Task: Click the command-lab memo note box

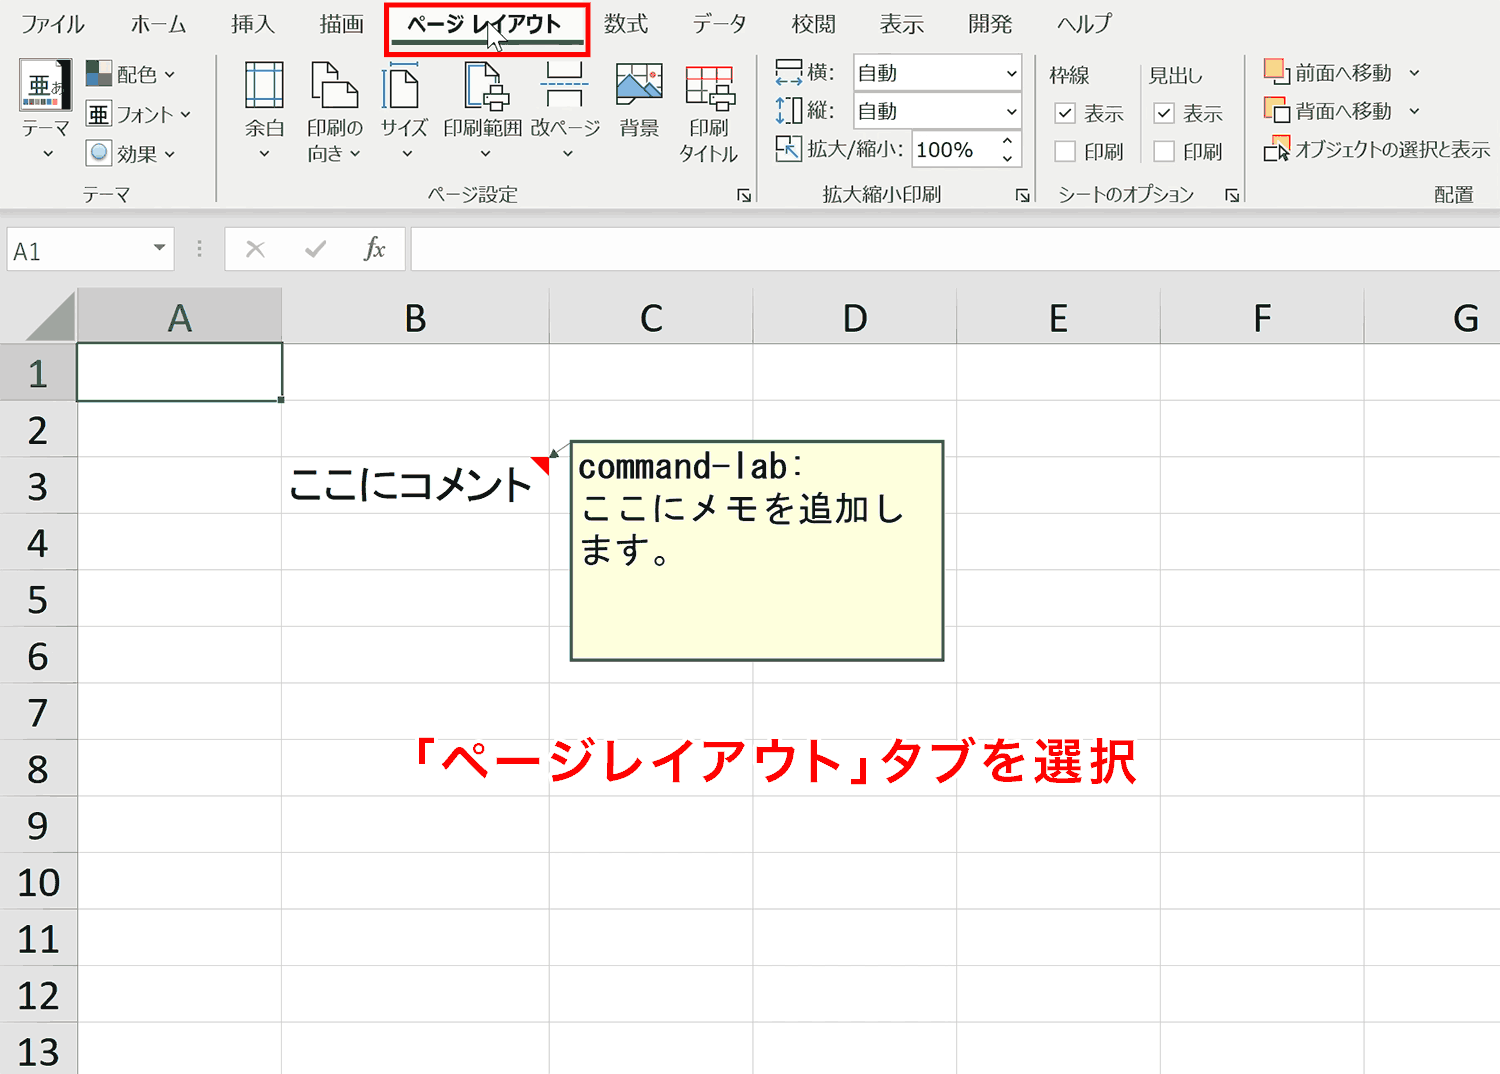Action: (757, 551)
